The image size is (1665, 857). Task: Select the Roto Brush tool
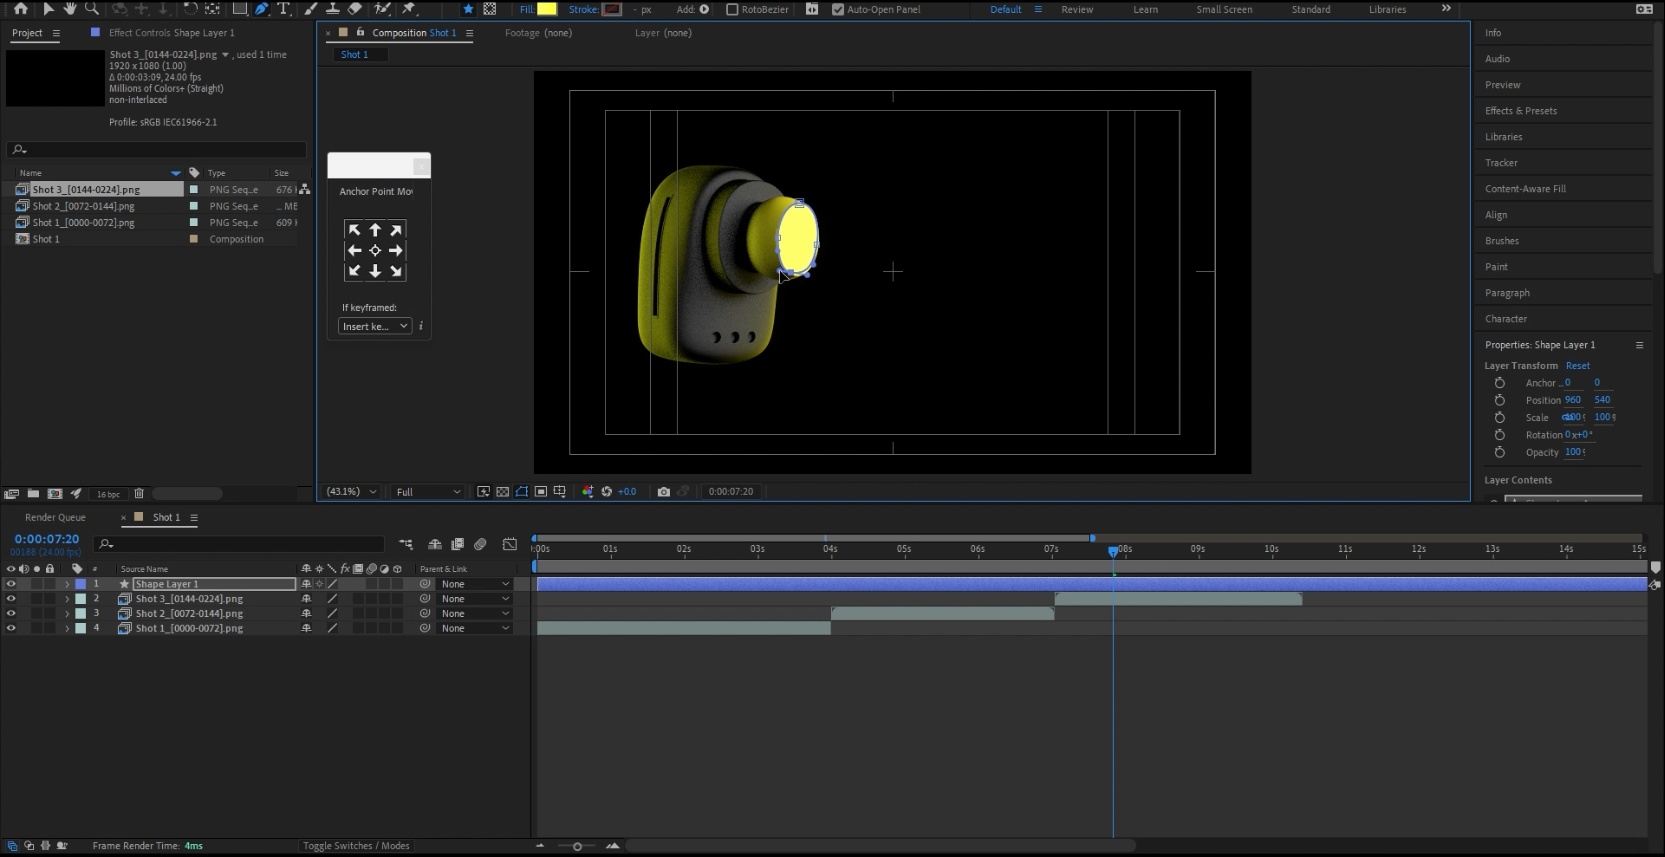[x=382, y=9]
